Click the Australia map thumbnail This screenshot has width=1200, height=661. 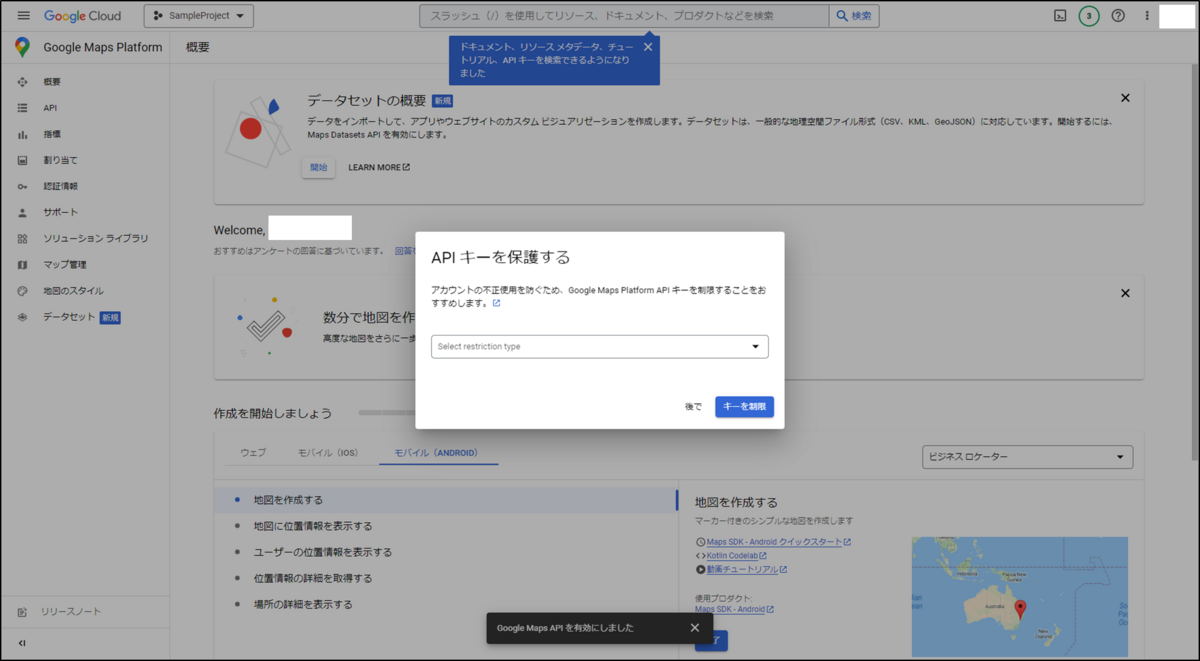(1019, 597)
